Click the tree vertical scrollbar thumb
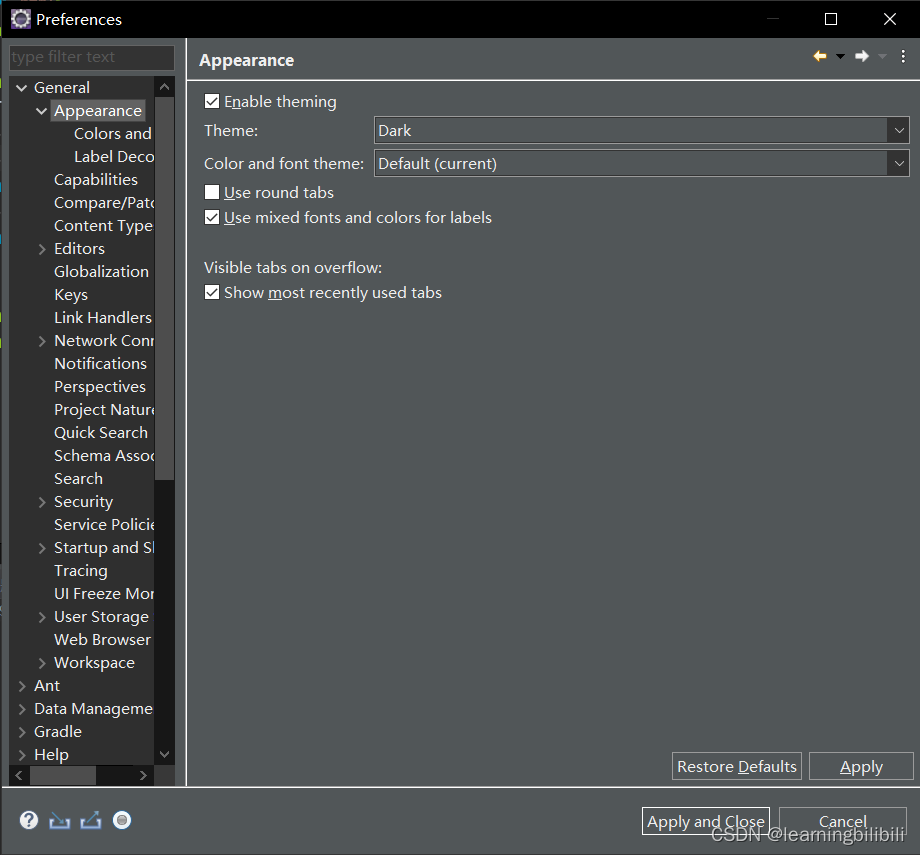920x855 pixels. 165,288
